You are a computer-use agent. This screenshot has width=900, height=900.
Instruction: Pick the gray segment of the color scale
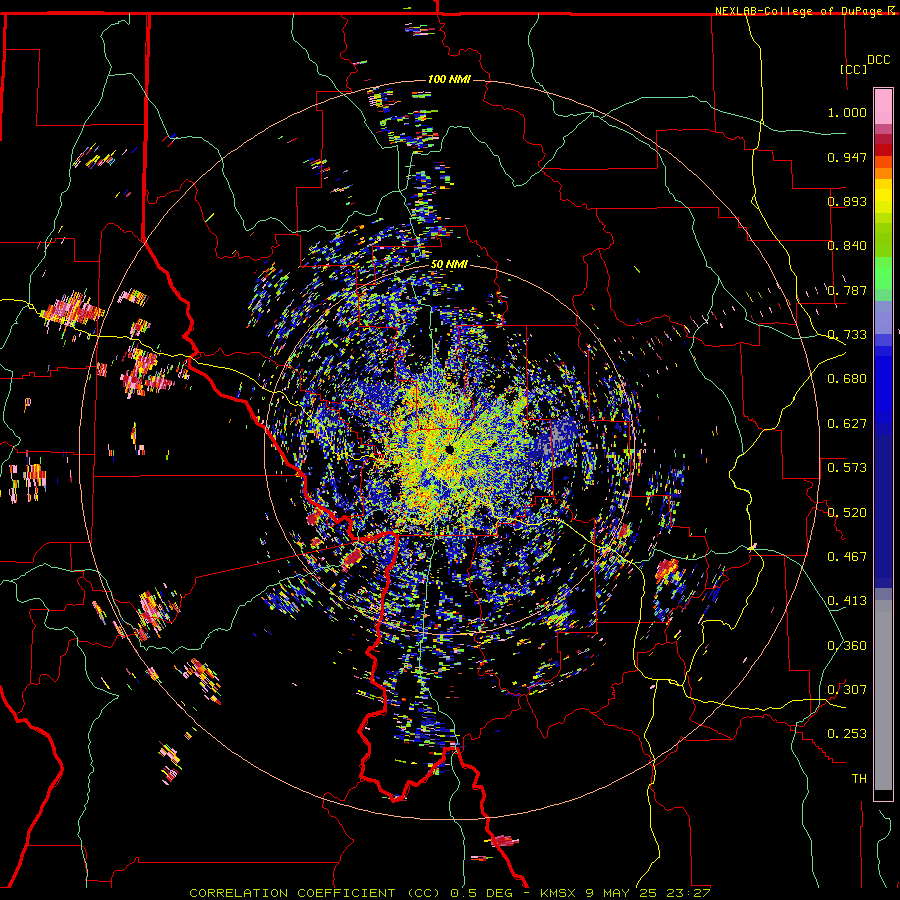pos(883,695)
